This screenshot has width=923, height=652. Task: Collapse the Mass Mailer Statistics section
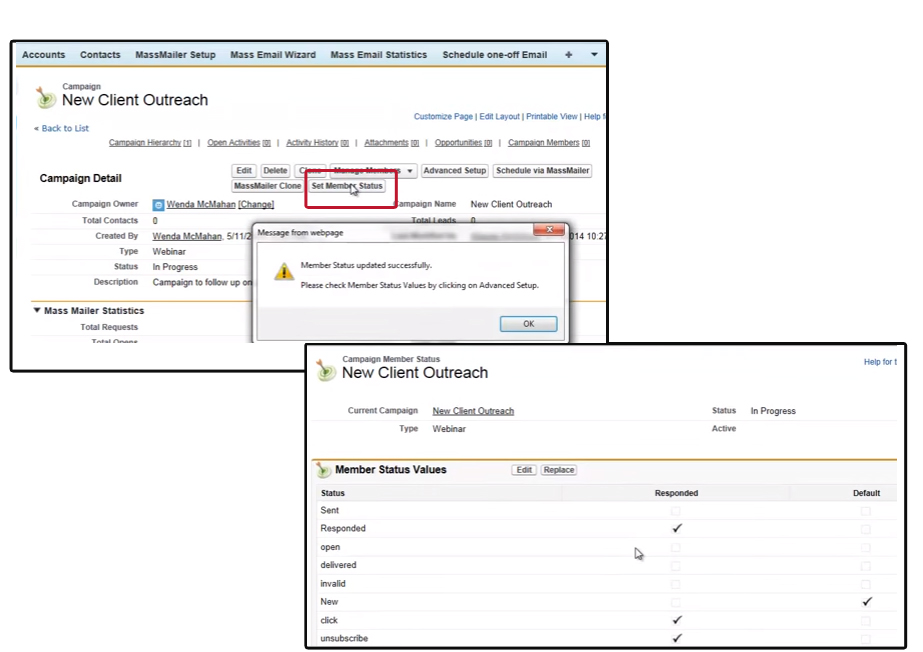click(x=37, y=310)
